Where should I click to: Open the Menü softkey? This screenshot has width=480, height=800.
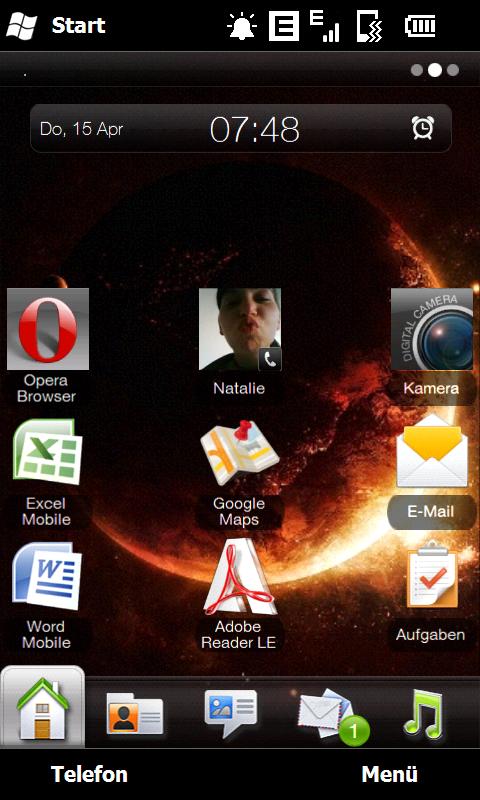(x=390, y=774)
